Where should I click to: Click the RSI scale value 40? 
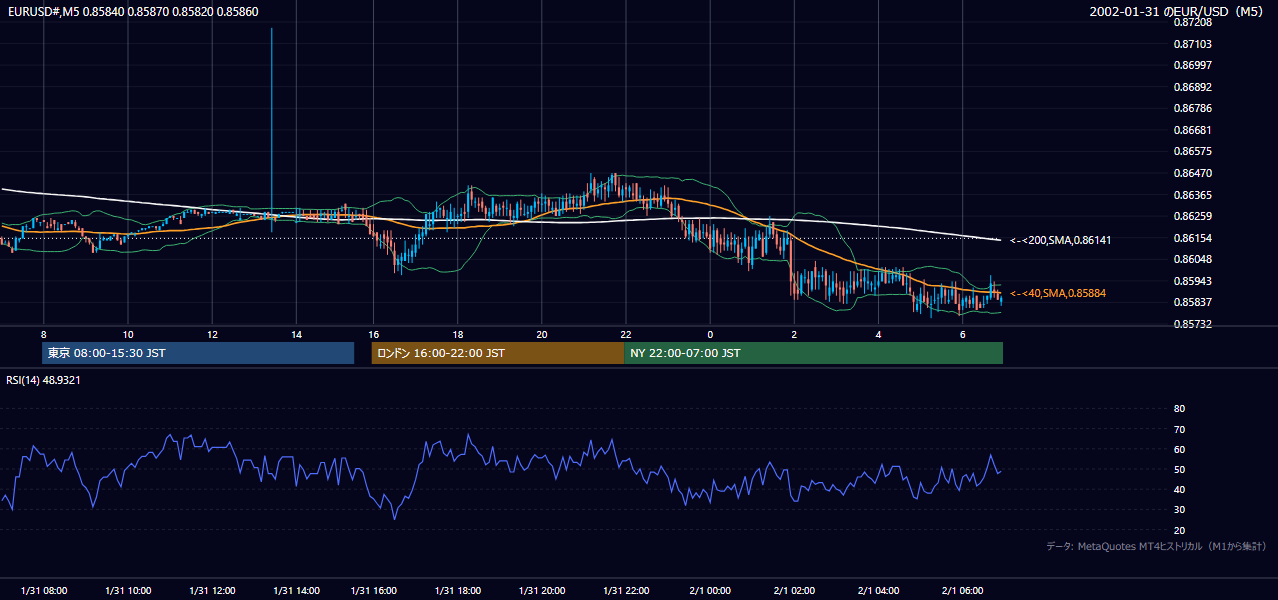coord(1179,489)
